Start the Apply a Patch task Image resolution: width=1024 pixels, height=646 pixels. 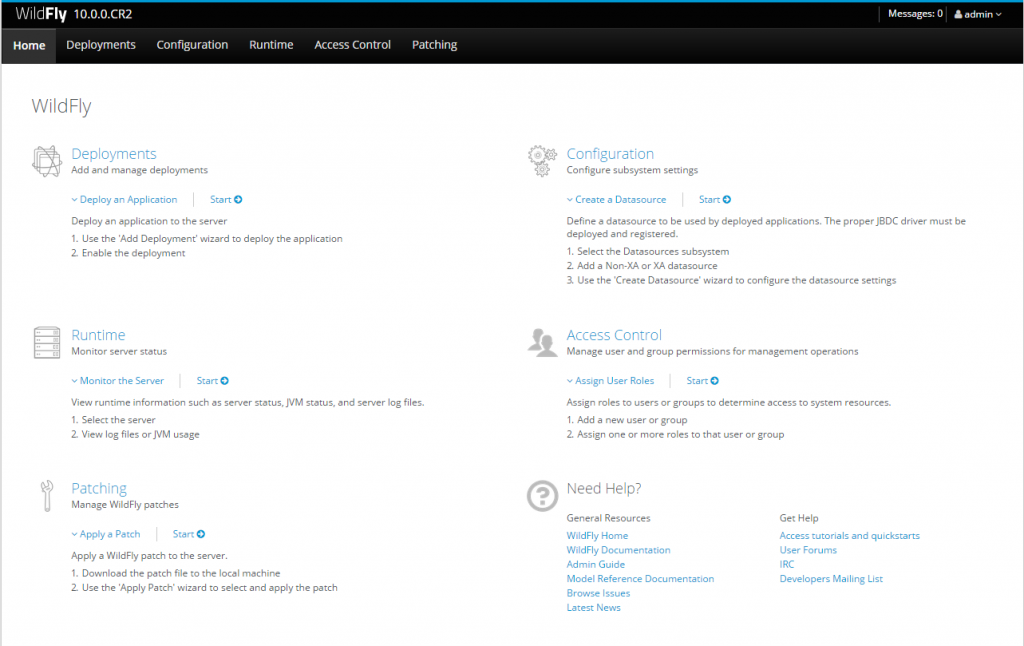189,534
